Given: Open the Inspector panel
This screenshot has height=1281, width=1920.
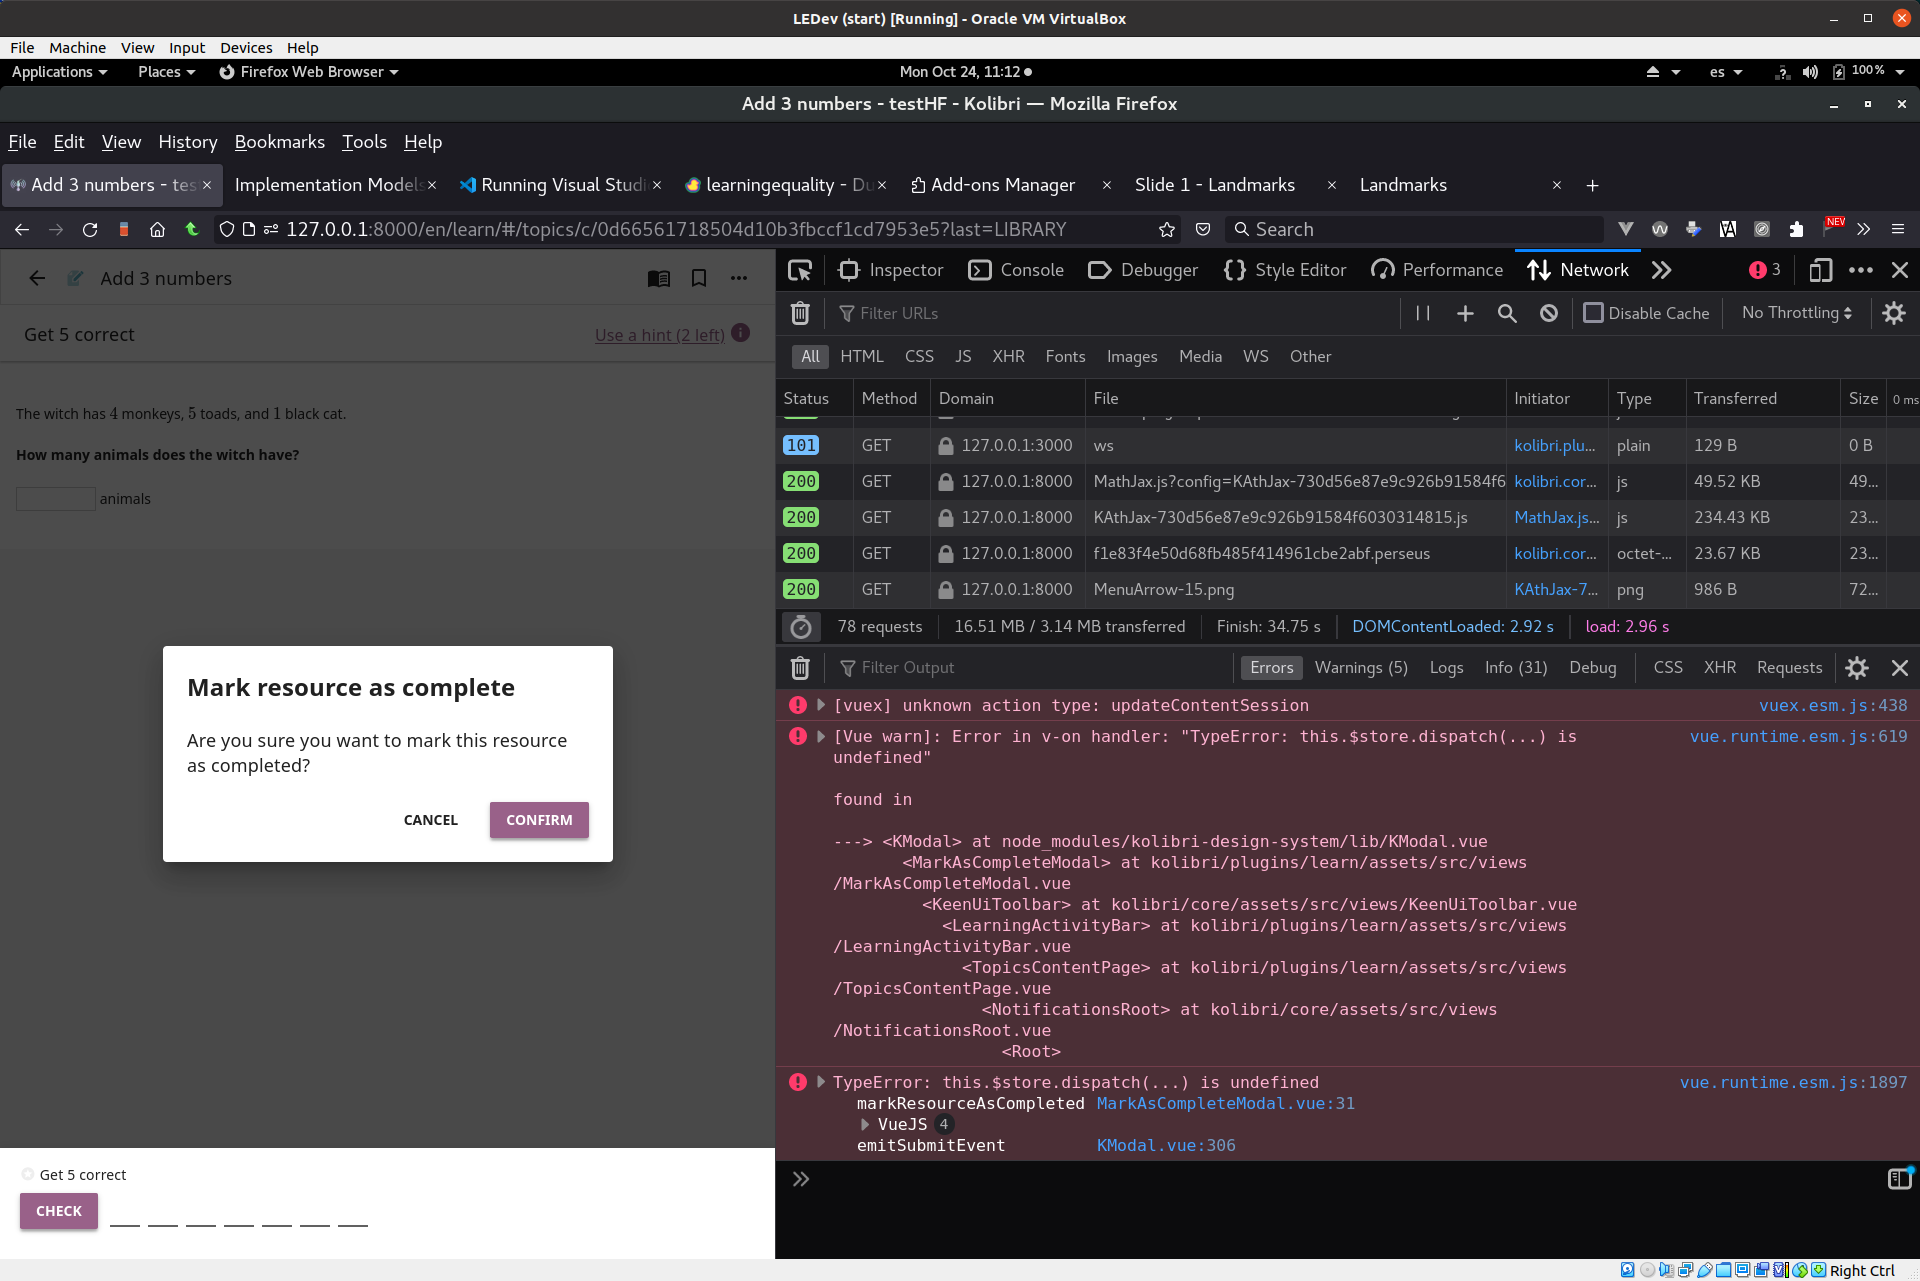Looking at the screenshot, I should tap(889, 269).
